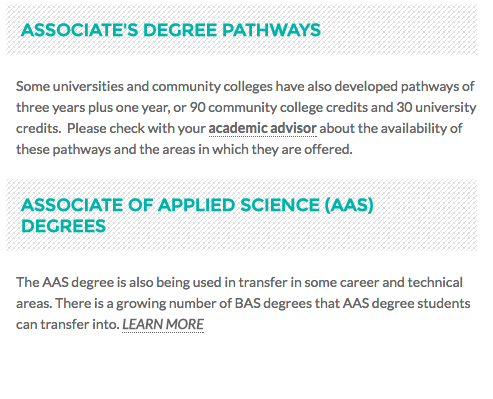
Task: Click the phrase "growing number" in second paragraph
Action: pyautogui.click(x=166, y=303)
